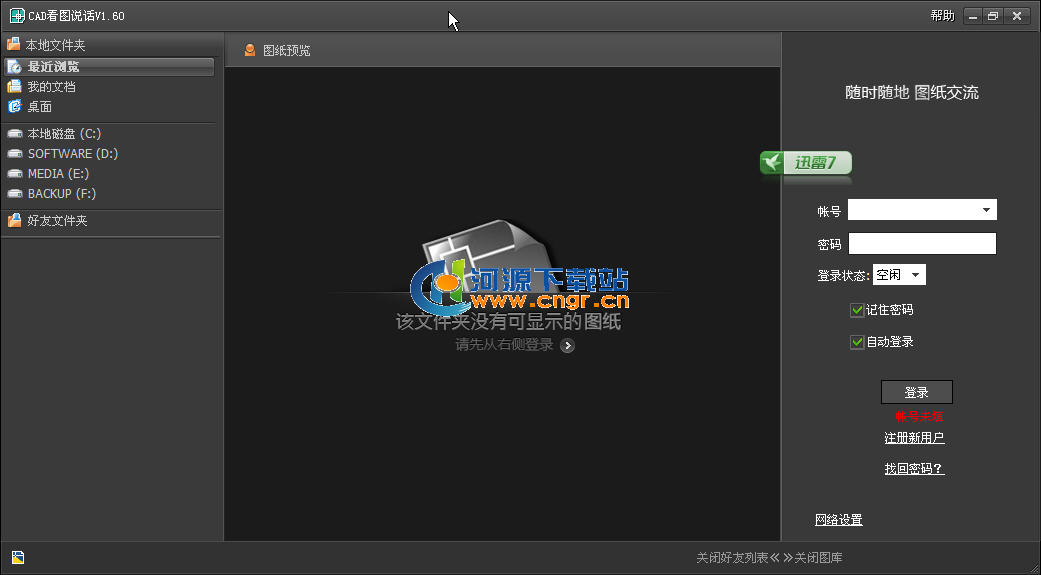Screen dimensions: 1041x575
Task: Open 桌面 in the sidebar
Action: [39, 106]
